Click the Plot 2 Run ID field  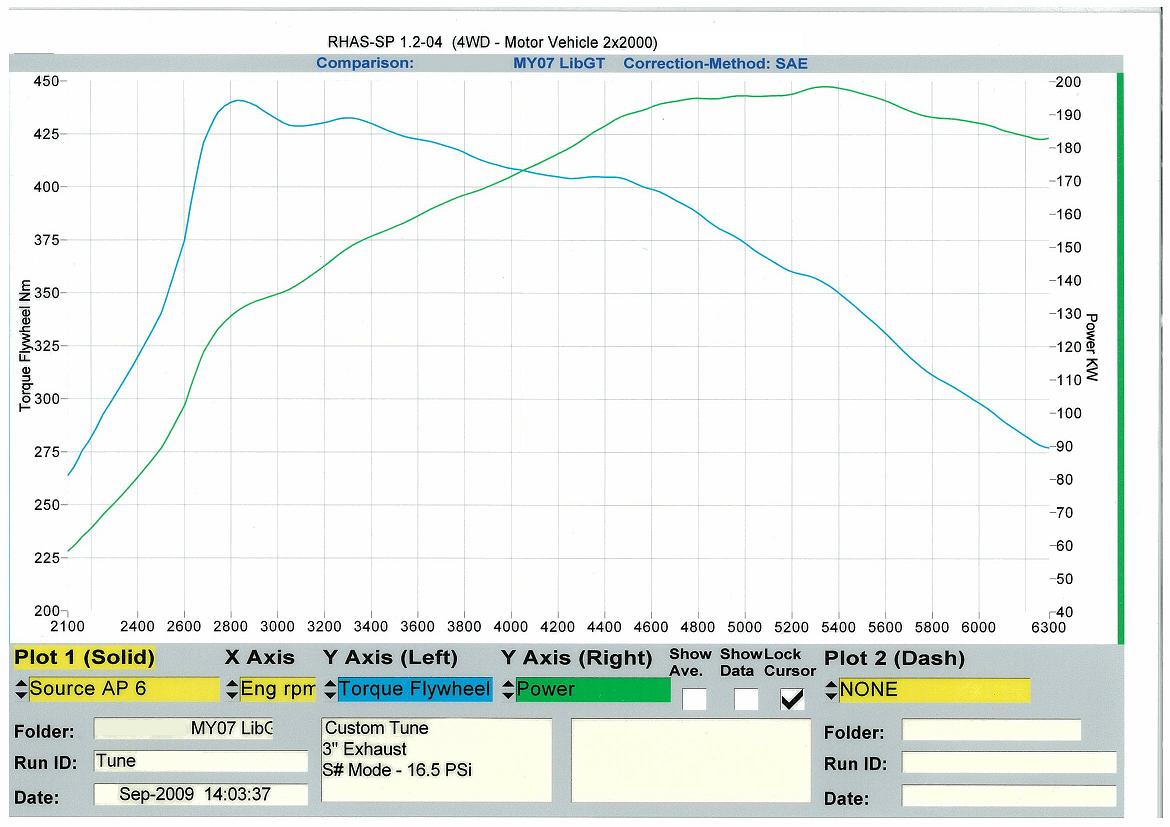1010,763
